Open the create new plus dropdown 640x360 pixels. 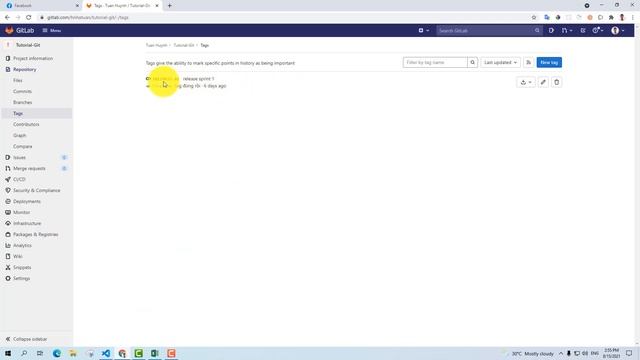click(423, 31)
